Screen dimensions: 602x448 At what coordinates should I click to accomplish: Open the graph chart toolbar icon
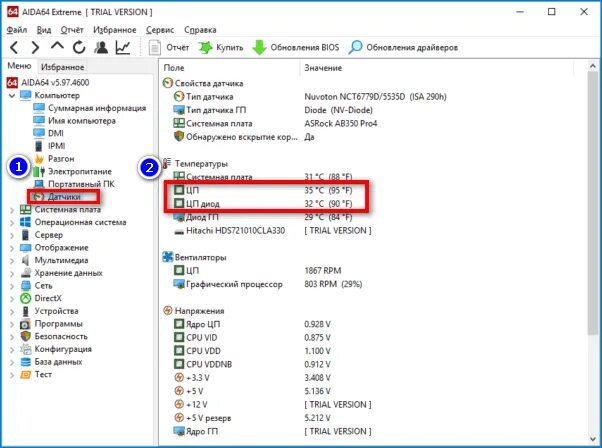123,48
